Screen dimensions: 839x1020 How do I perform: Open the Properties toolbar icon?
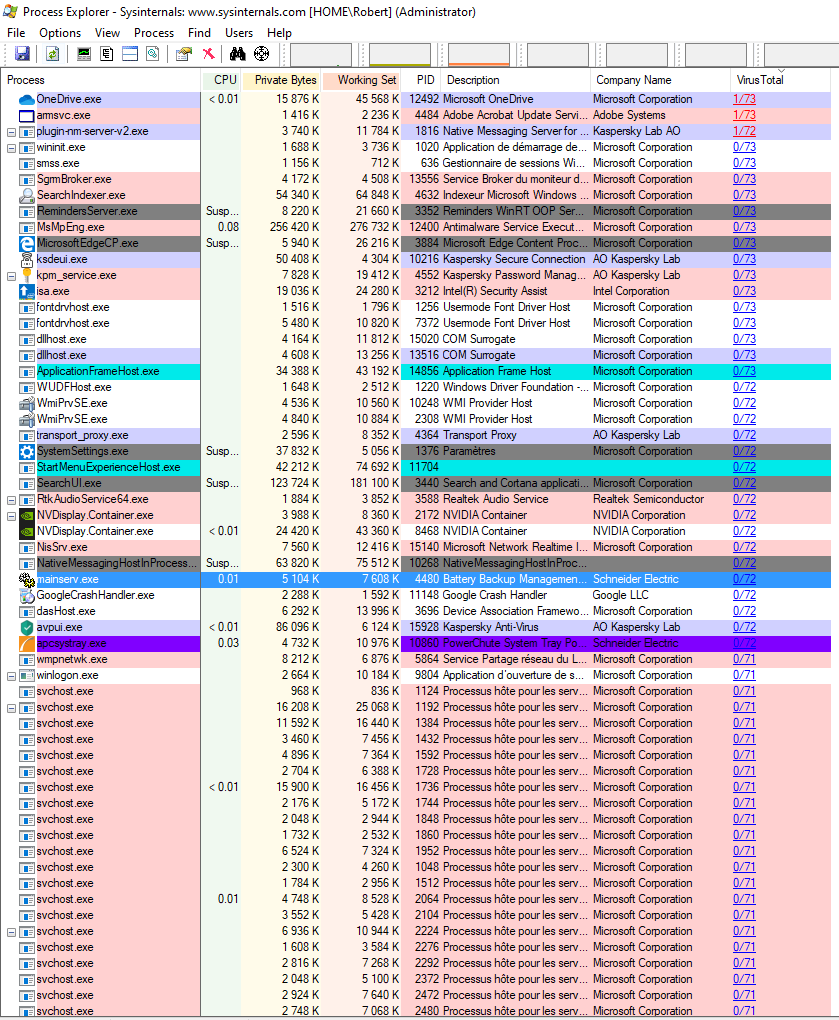click(x=184, y=54)
